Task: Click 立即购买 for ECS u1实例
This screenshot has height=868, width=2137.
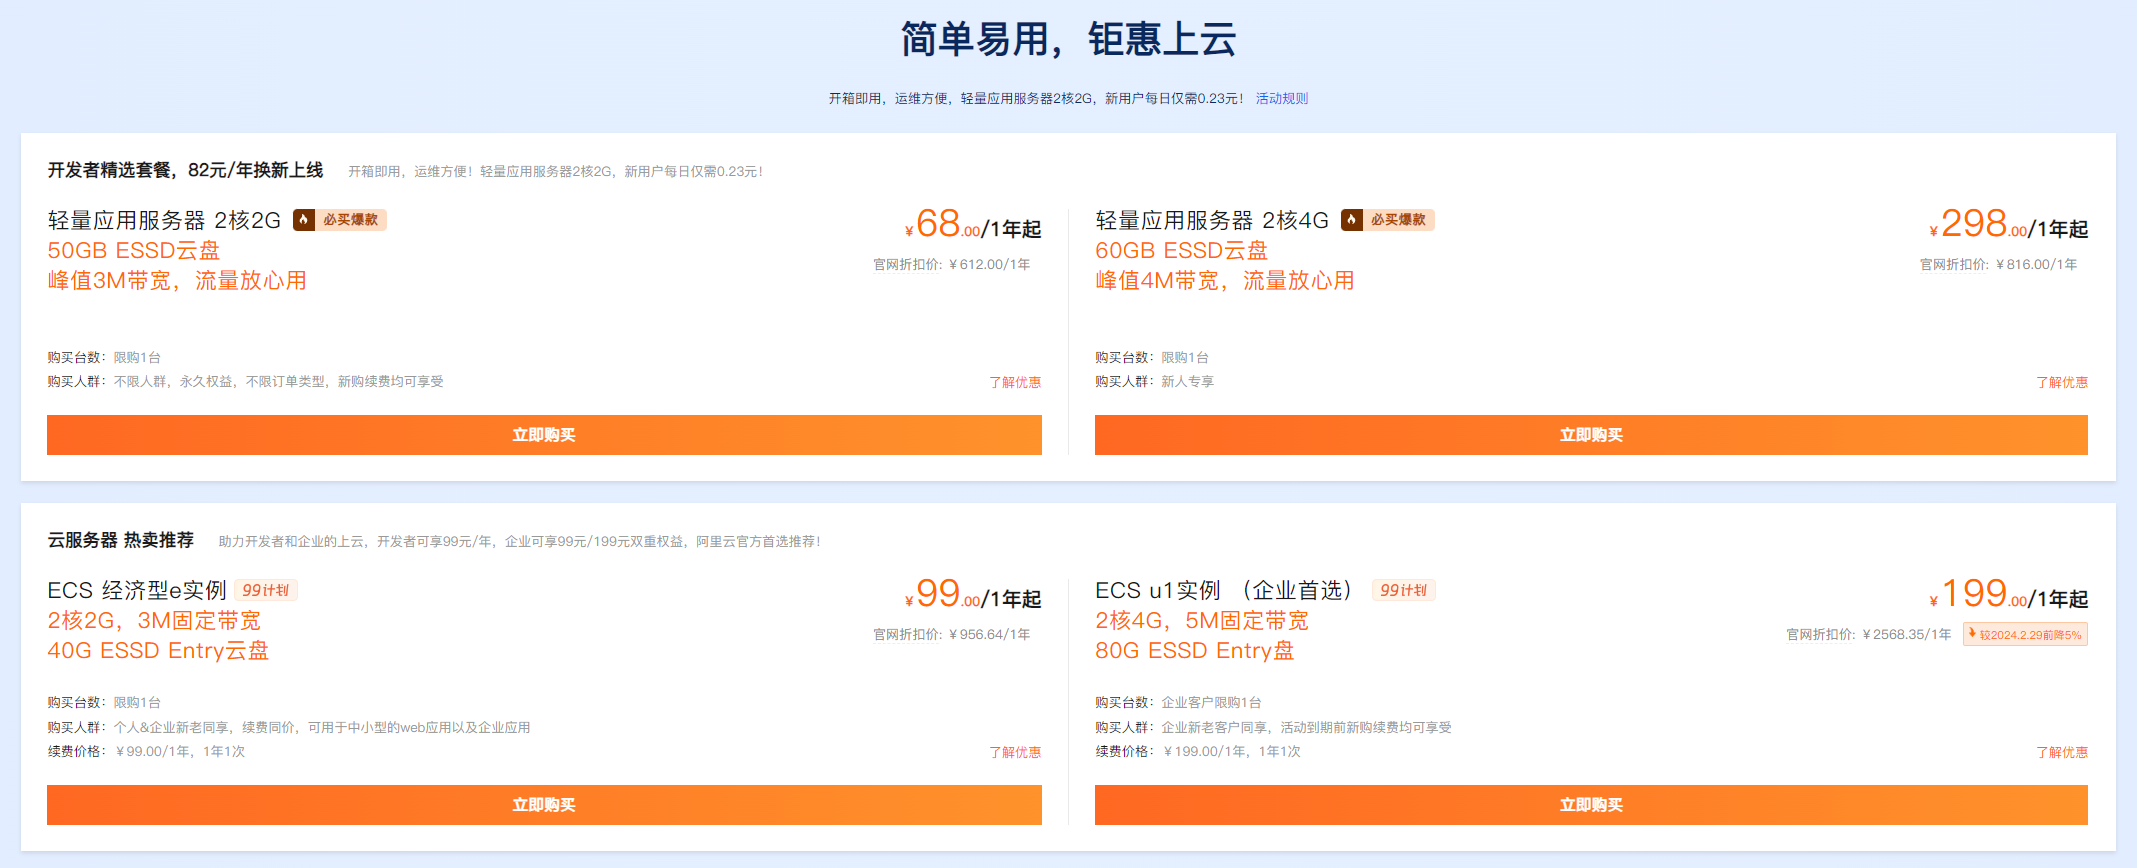Action: tap(1591, 805)
